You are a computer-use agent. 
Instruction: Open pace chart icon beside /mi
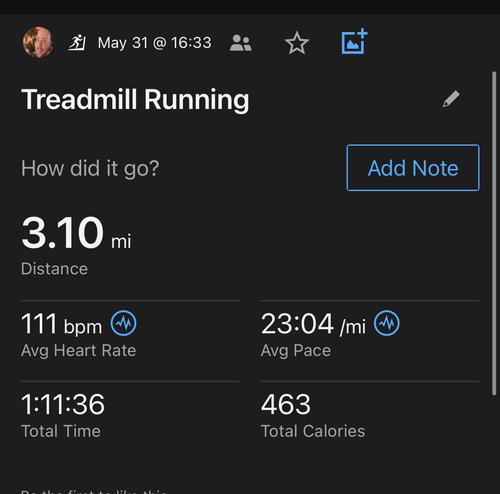(387, 323)
